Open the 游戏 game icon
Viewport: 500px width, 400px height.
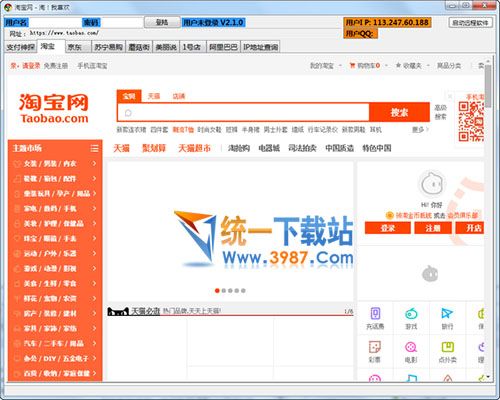click(x=411, y=314)
